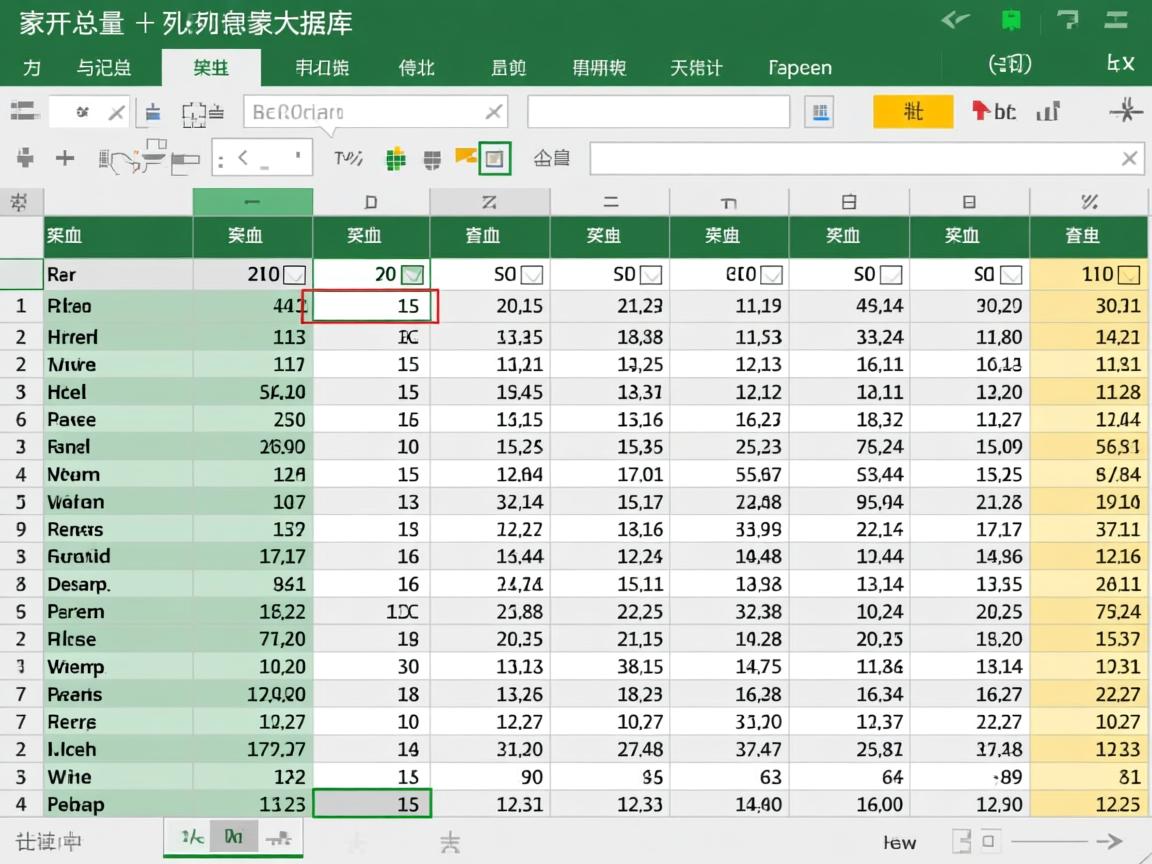1152x864 pixels.
Task: Clear the formula bar with the X button
Action: tap(1128, 158)
